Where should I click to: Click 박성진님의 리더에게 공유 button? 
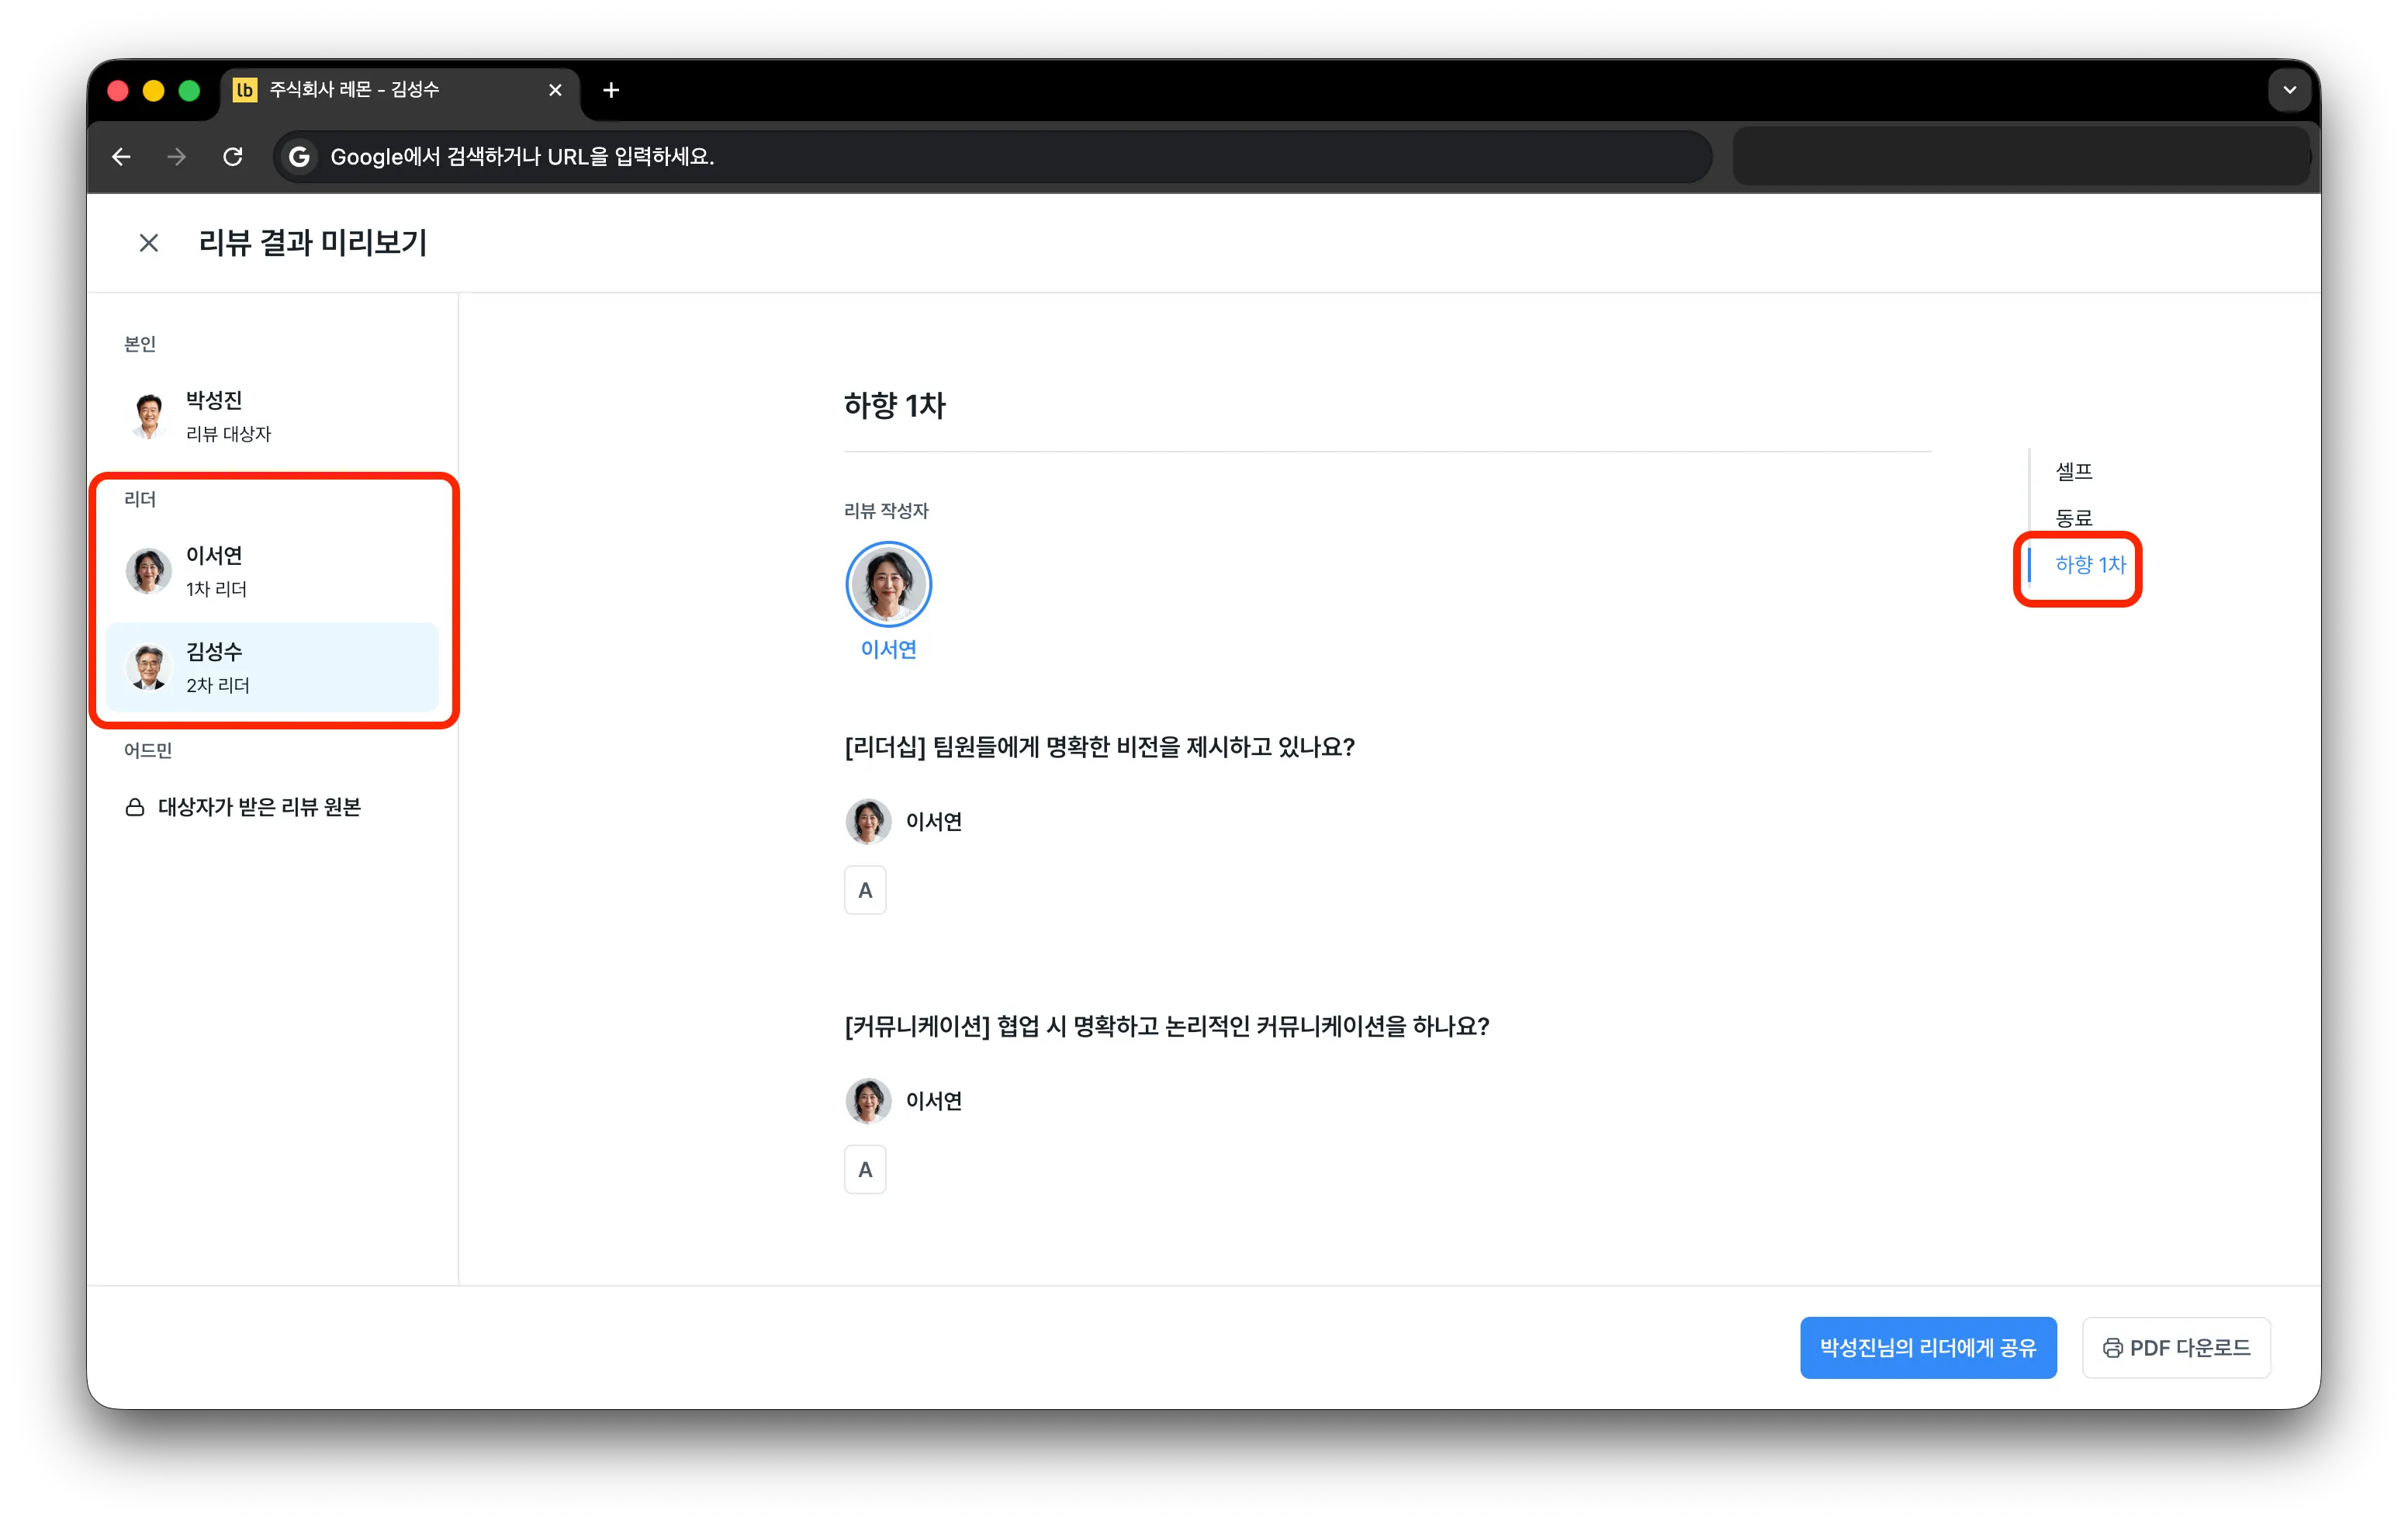1927,1348
